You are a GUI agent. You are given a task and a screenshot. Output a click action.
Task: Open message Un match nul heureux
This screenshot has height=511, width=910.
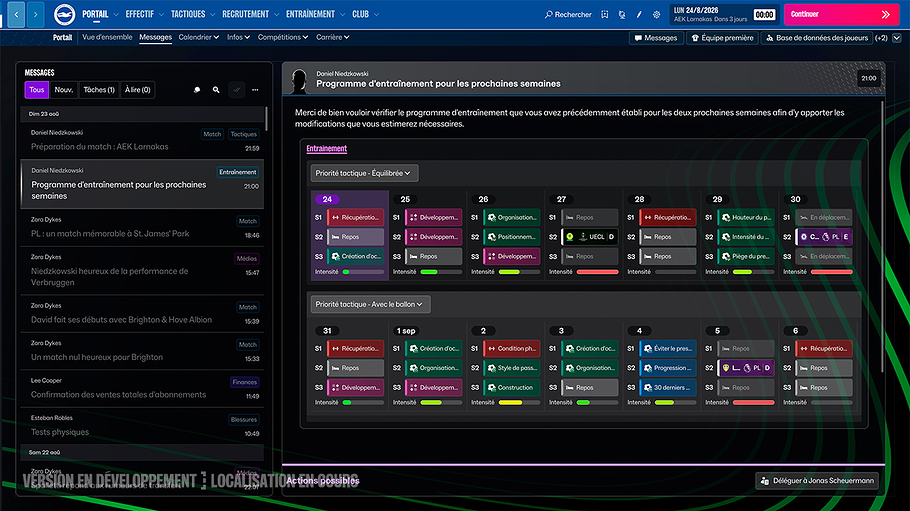pos(142,351)
